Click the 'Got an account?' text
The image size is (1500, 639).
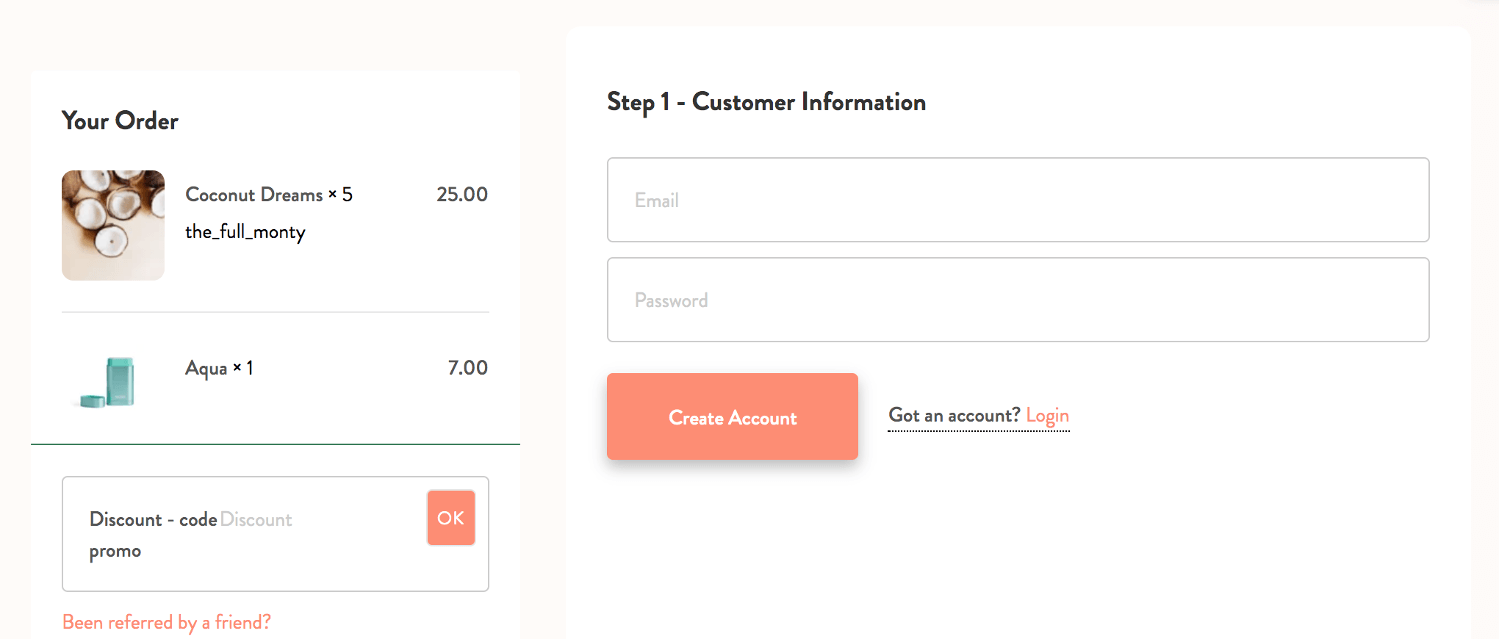click(x=954, y=416)
